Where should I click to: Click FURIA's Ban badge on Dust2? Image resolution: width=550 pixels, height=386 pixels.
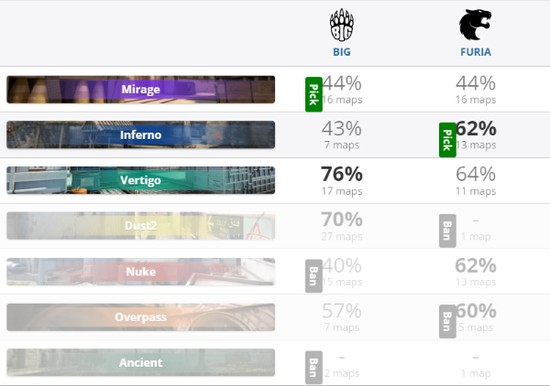pos(448,231)
